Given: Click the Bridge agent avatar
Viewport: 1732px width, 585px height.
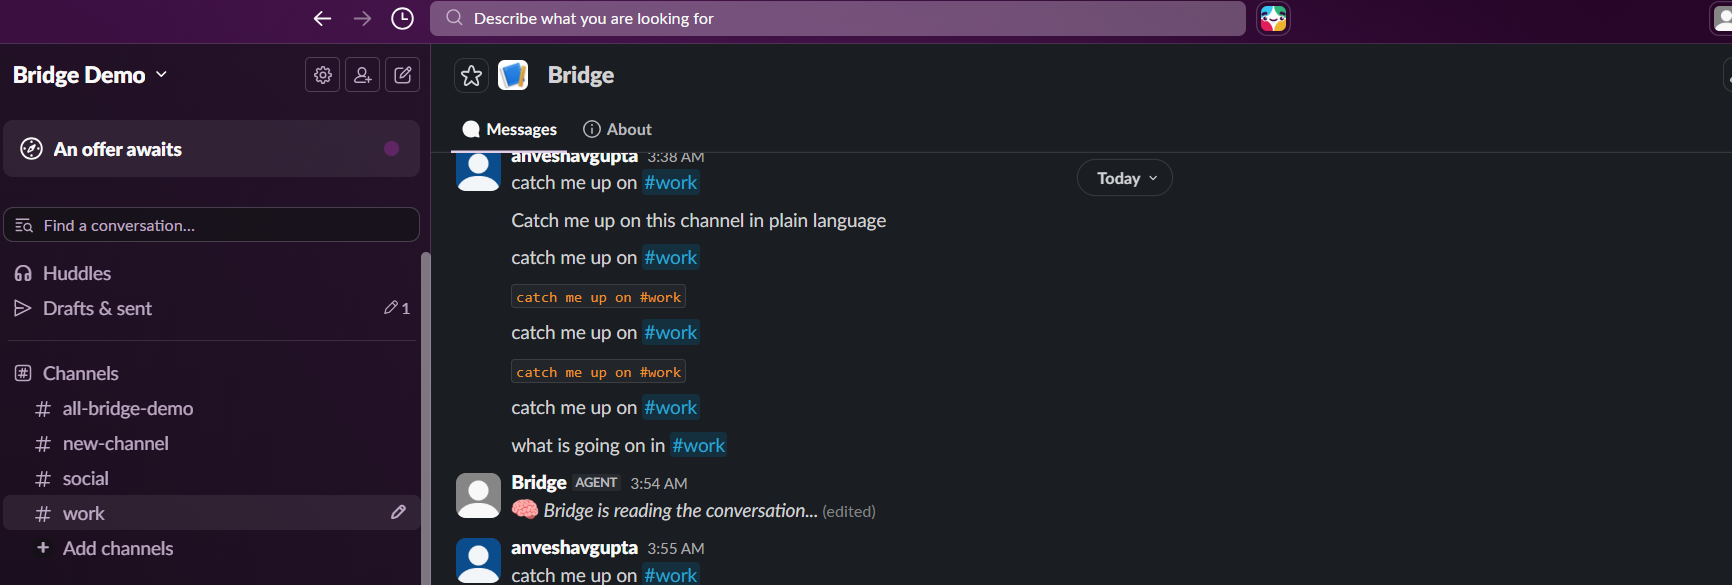Looking at the screenshot, I should pyautogui.click(x=478, y=495).
